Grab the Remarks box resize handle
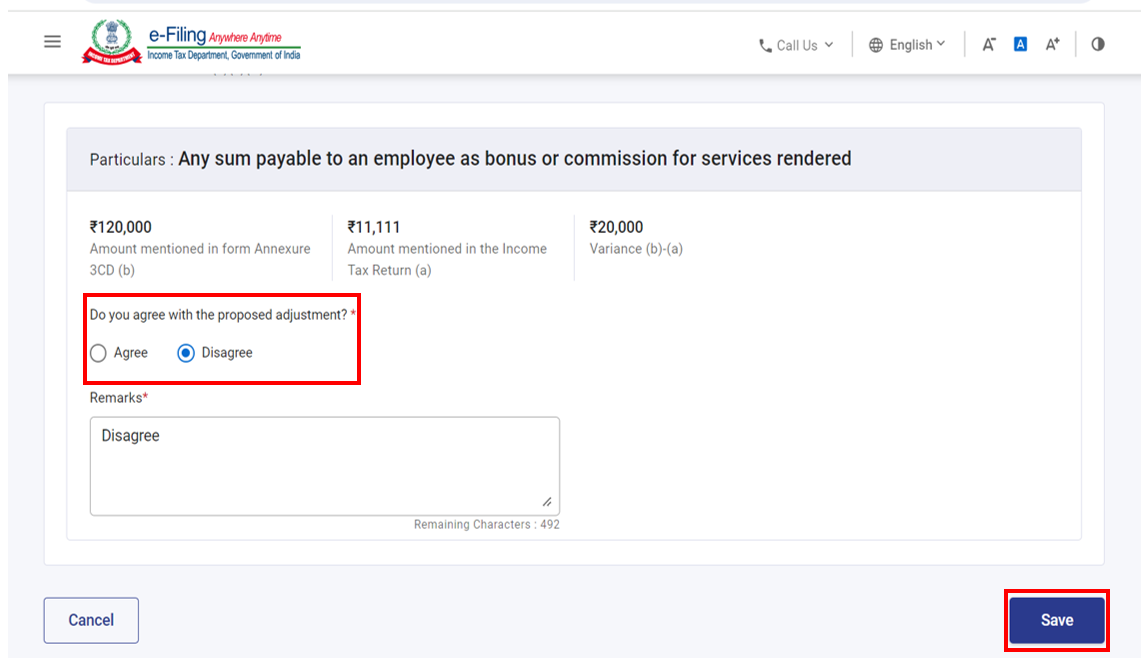Screen dimensions: 1141x658 pyautogui.click(x=547, y=502)
